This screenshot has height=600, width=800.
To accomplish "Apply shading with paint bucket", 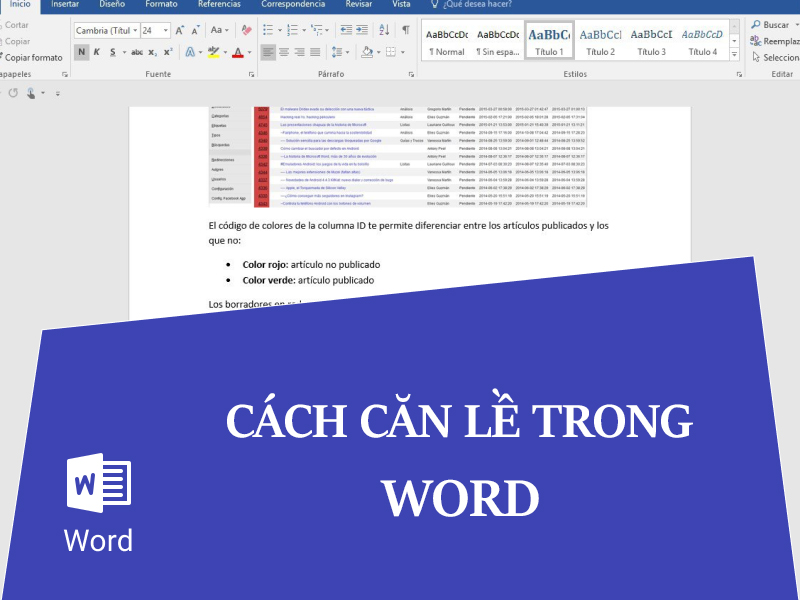I will pos(367,52).
